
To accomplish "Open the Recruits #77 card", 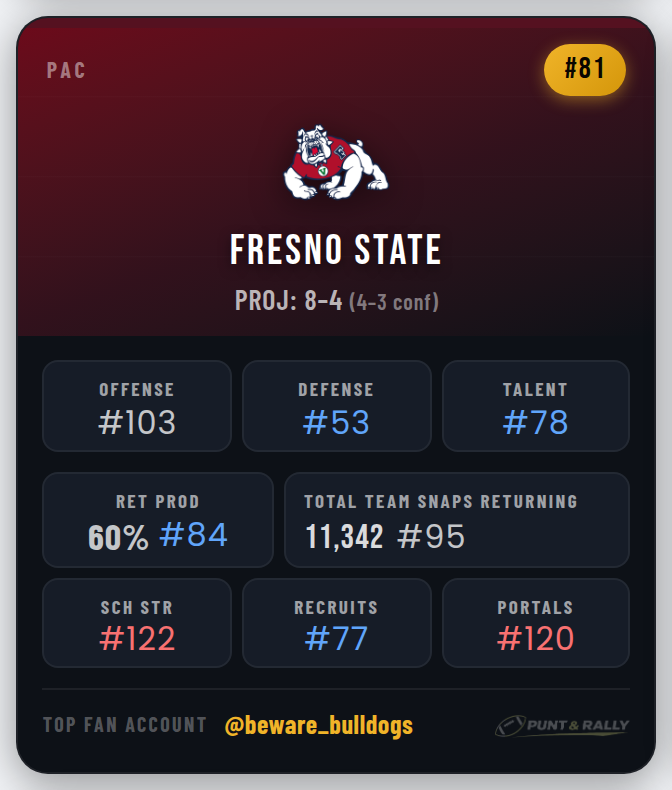I will [336, 623].
